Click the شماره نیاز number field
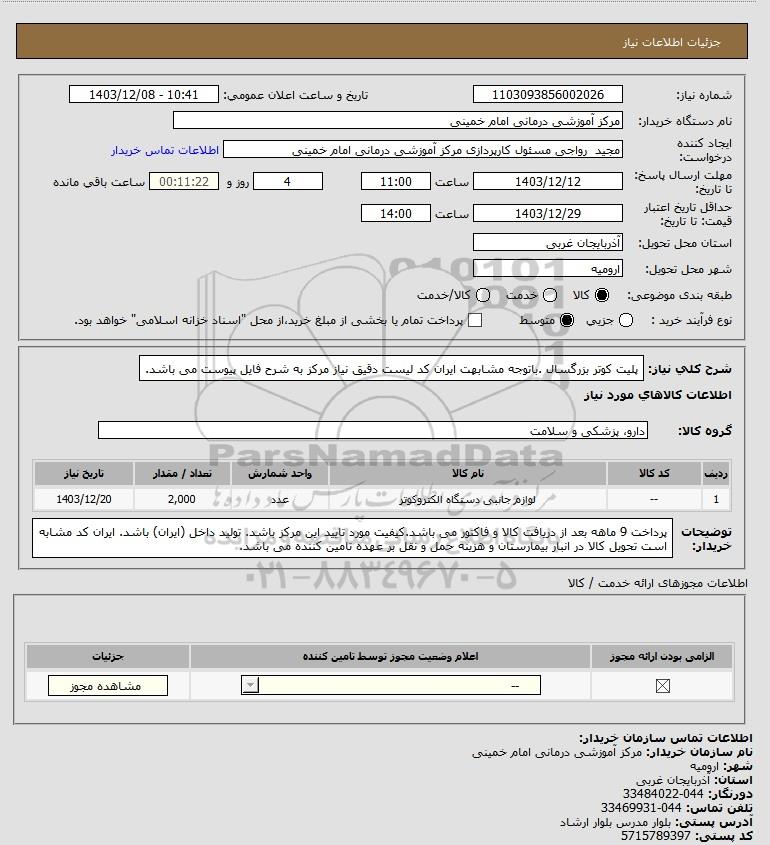This screenshot has height=845, width=770. pyautogui.click(x=547, y=94)
